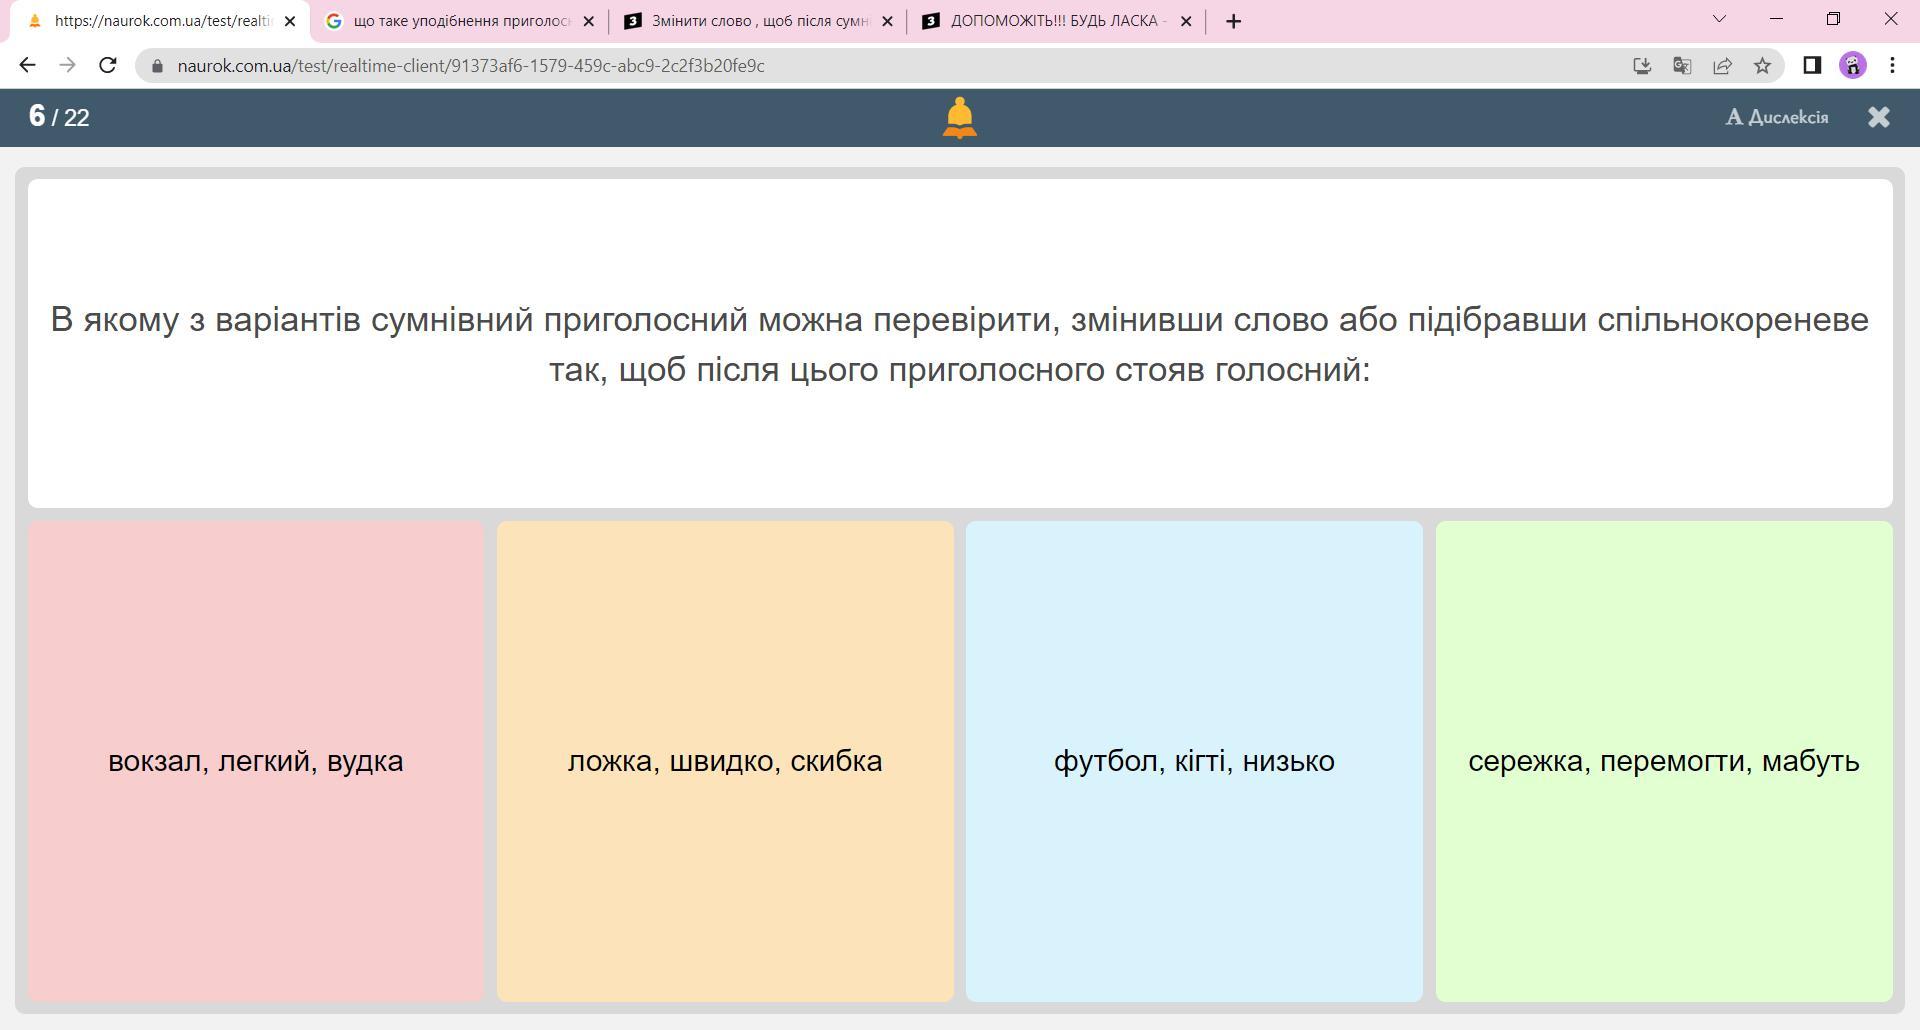Screen dimensions: 1920x1030
Task: Reload the current page
Action: click(x=108, y=65)
